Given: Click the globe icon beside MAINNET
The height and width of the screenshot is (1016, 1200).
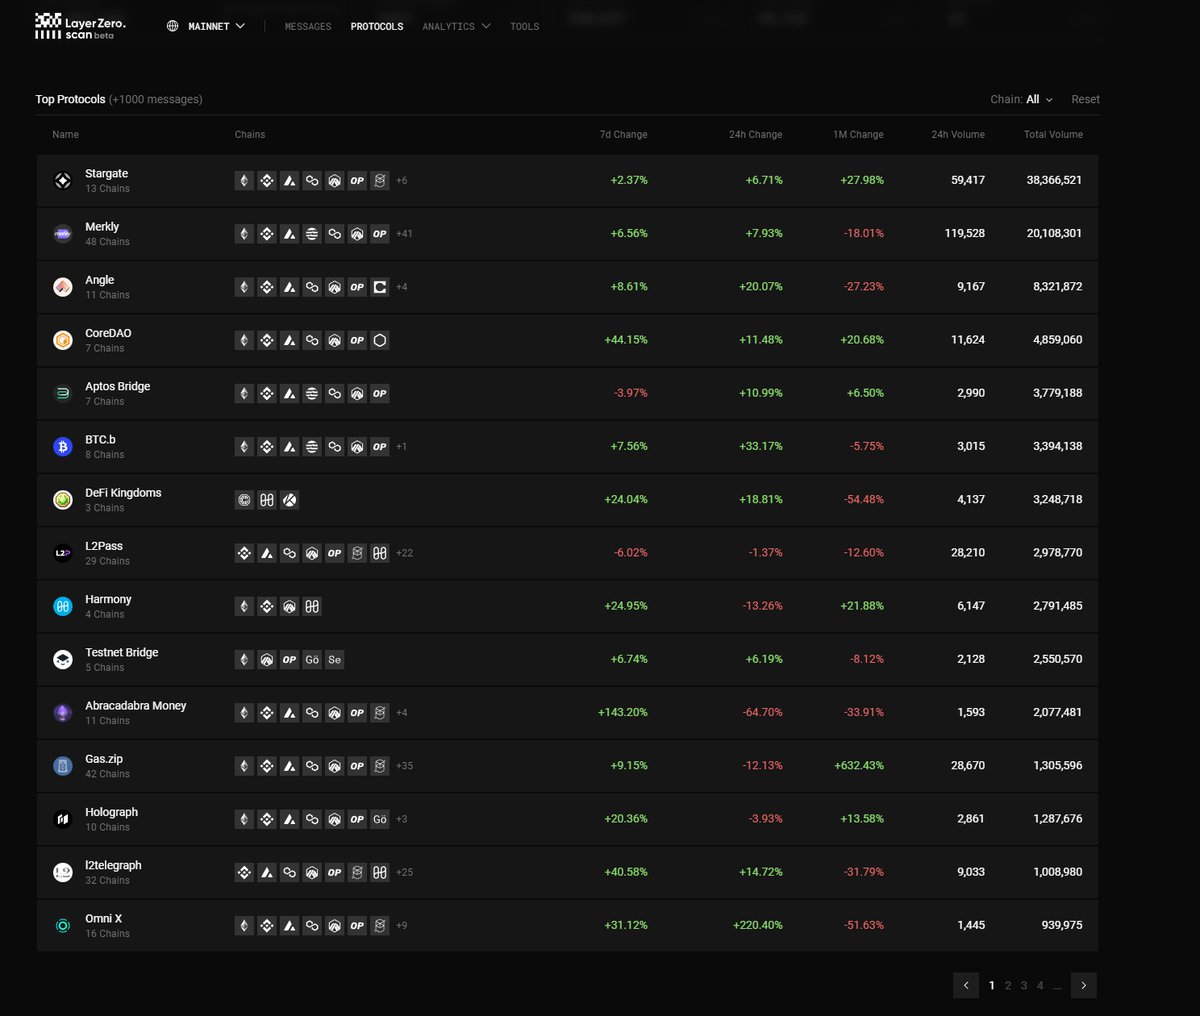Looking at the screenshot, I should pos(173,26).
